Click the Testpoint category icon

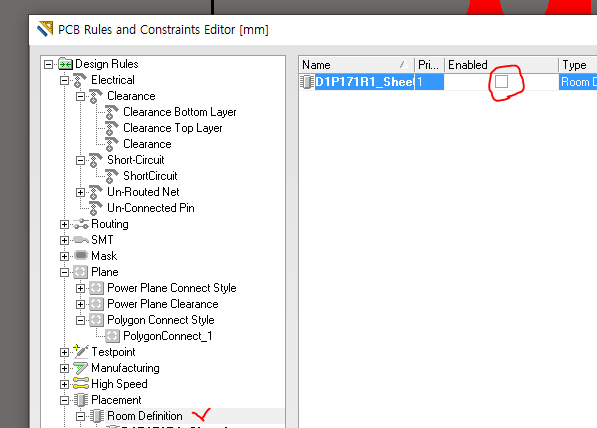pos(81,351)
